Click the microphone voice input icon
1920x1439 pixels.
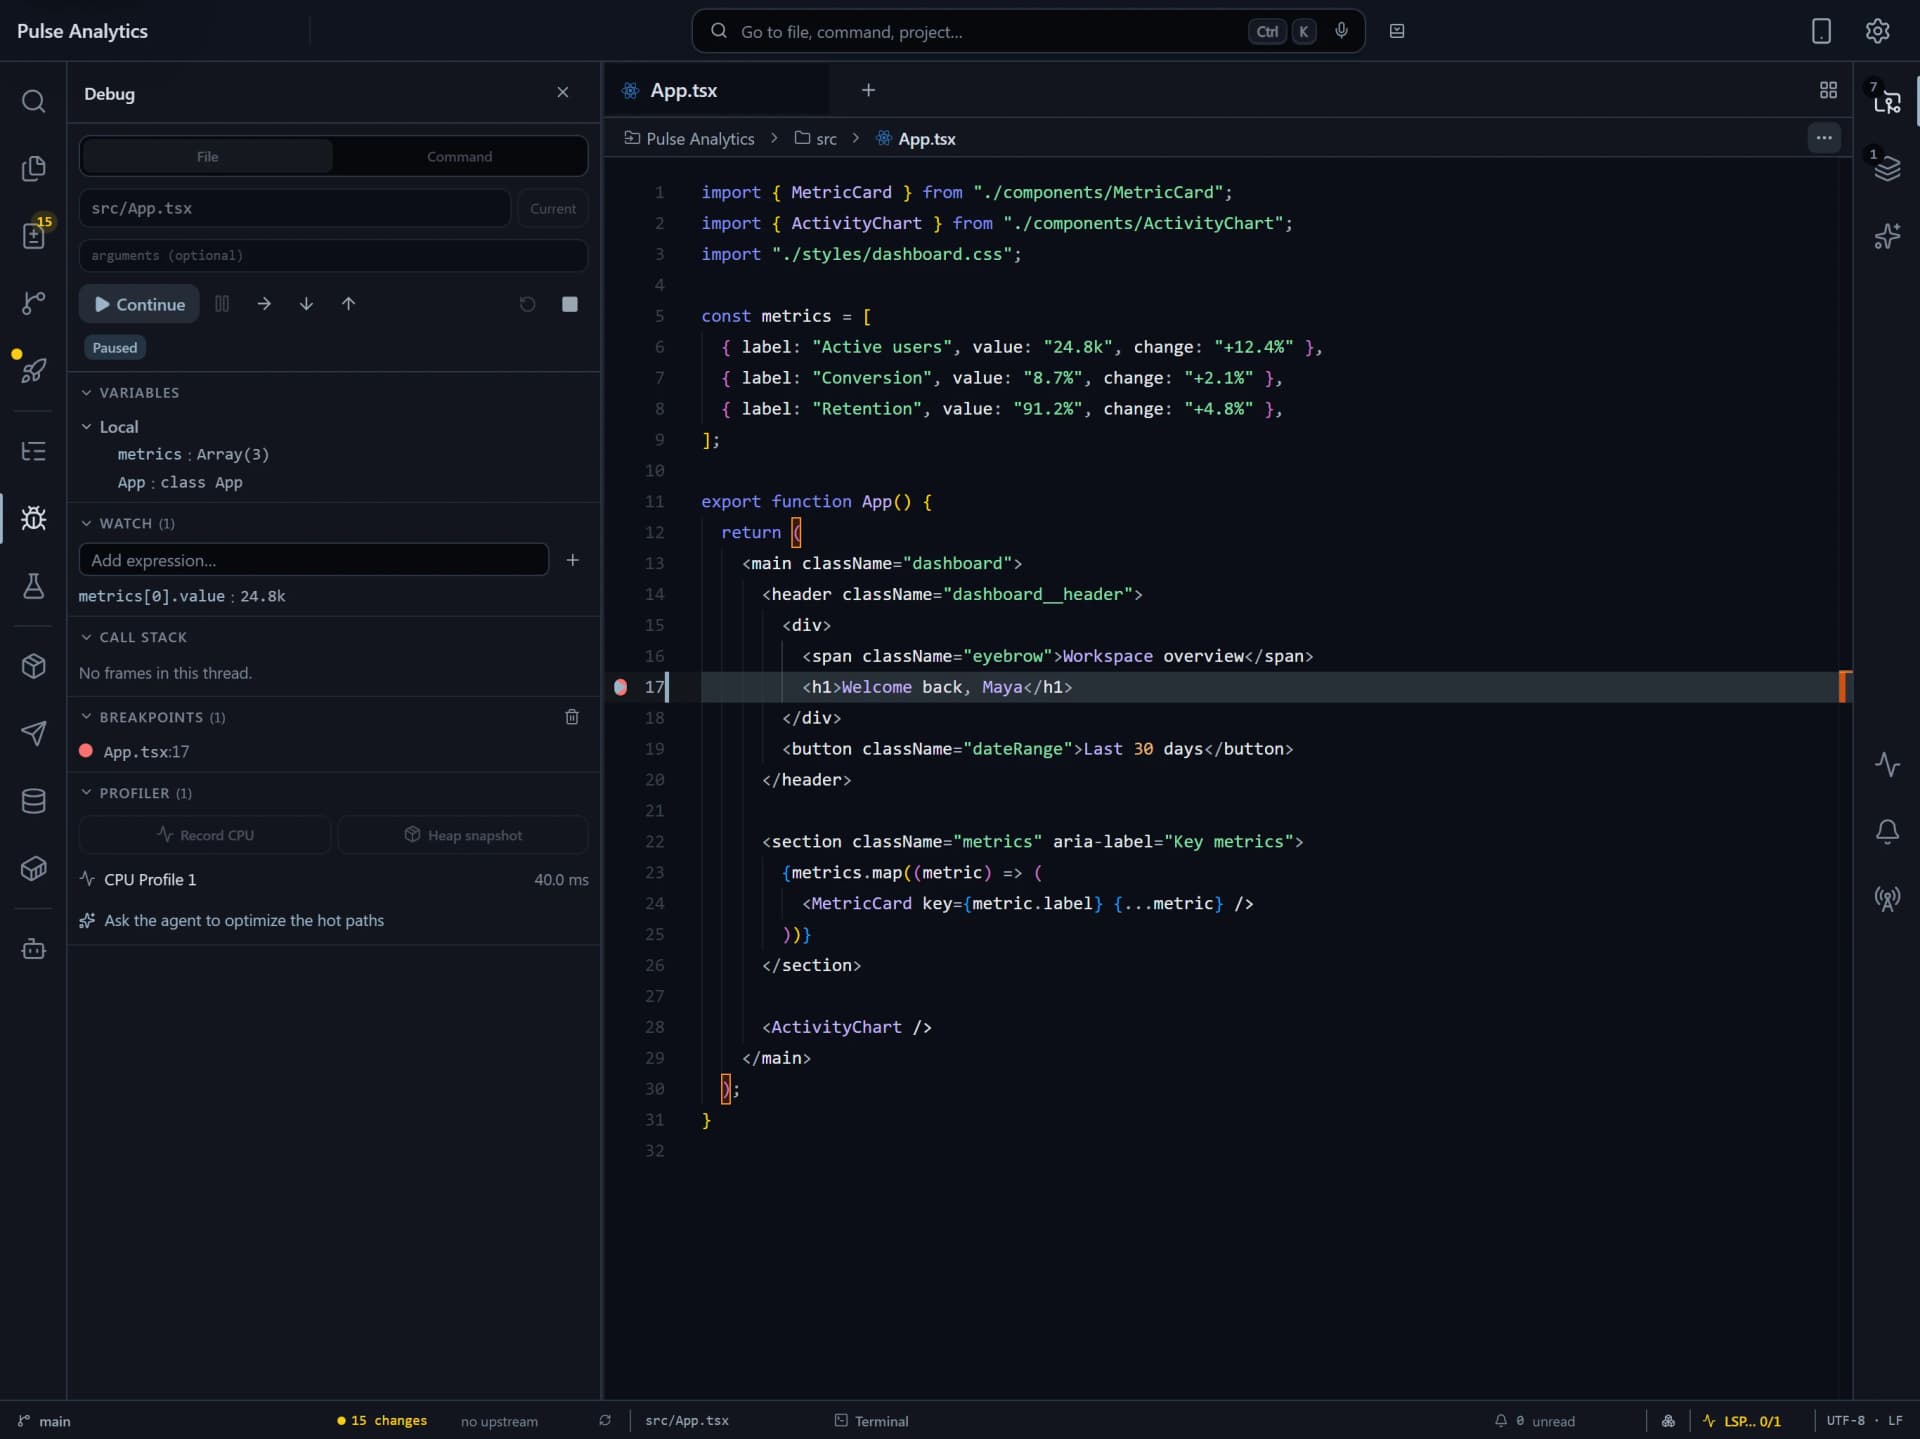pos(1341,31)
